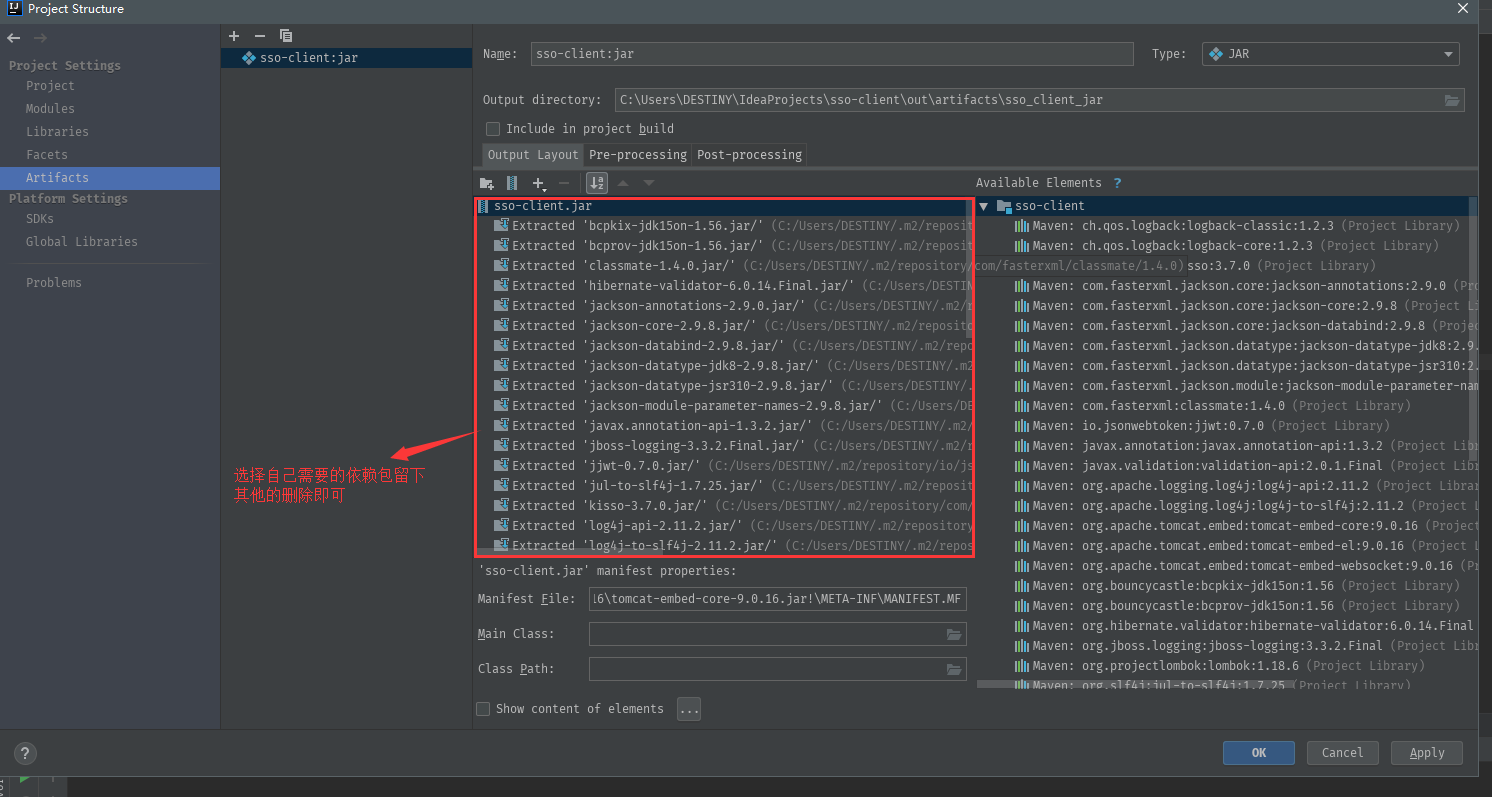Copy the selected artifact icon
This screenshot has width=1492, height=797.
pyautogui.click(x=286, y=36)
